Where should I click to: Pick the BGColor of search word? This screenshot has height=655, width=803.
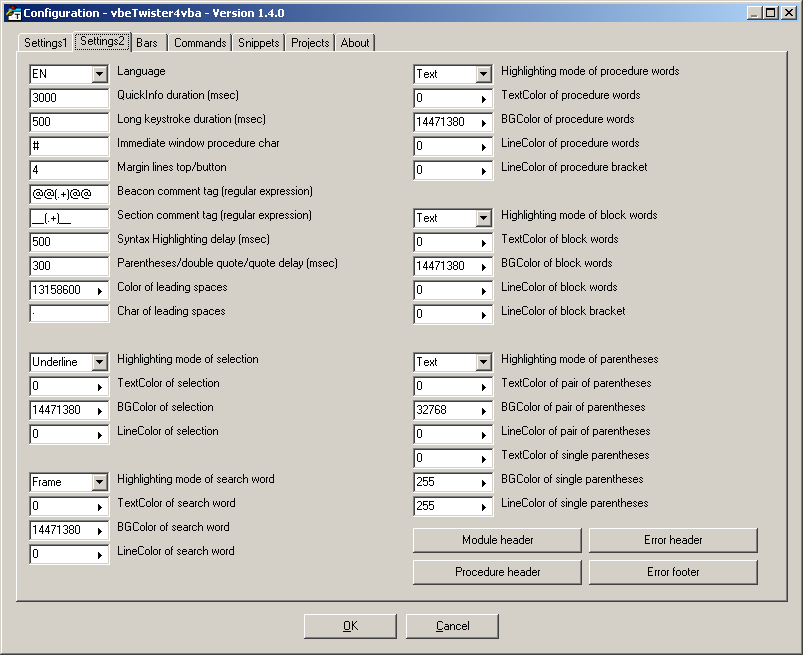(x=100, y=531)
